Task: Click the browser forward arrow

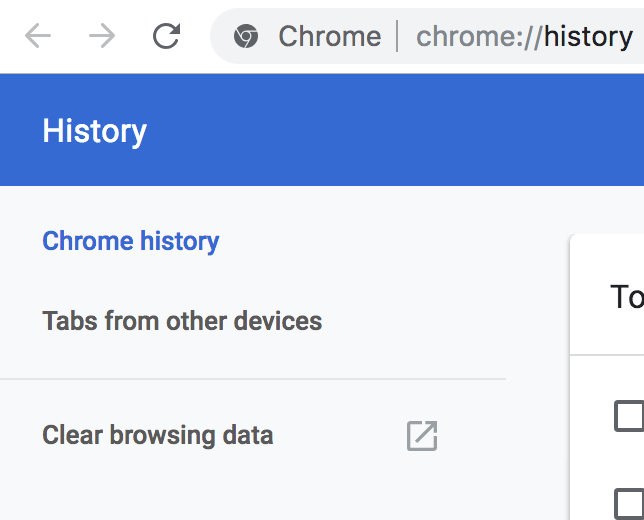Action: point(102,36)
